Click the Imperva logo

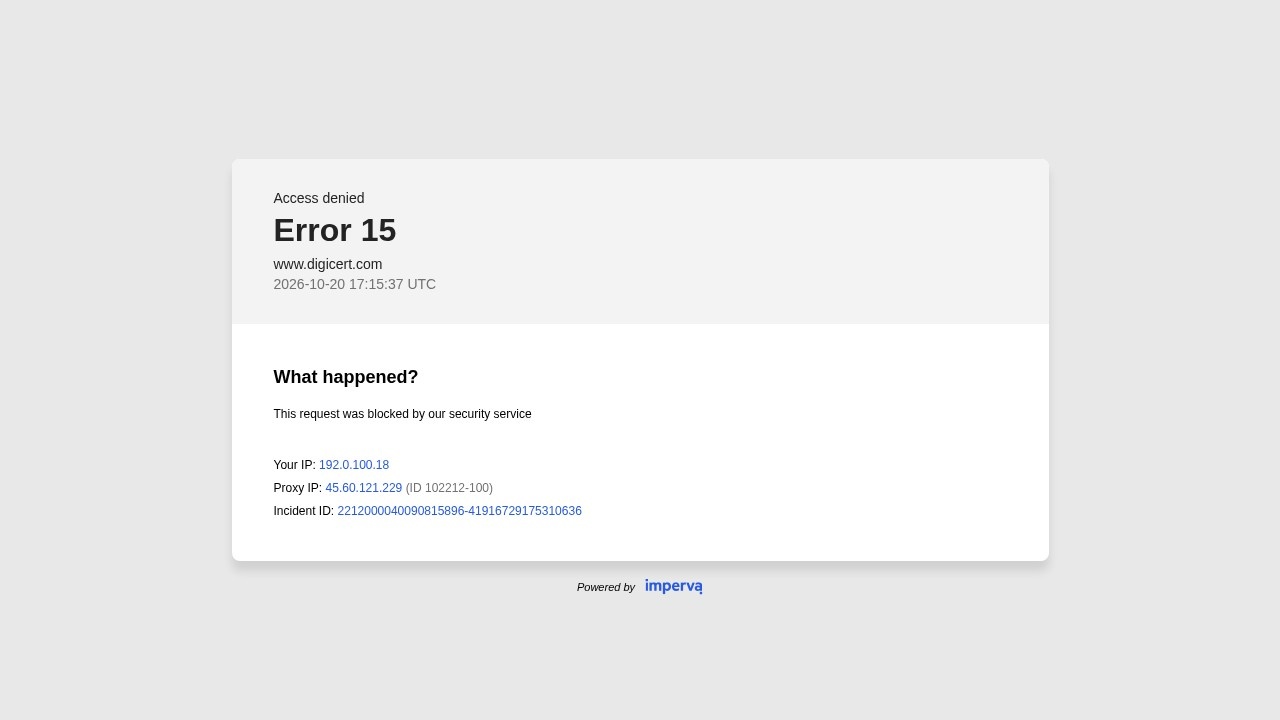(673, 587)
